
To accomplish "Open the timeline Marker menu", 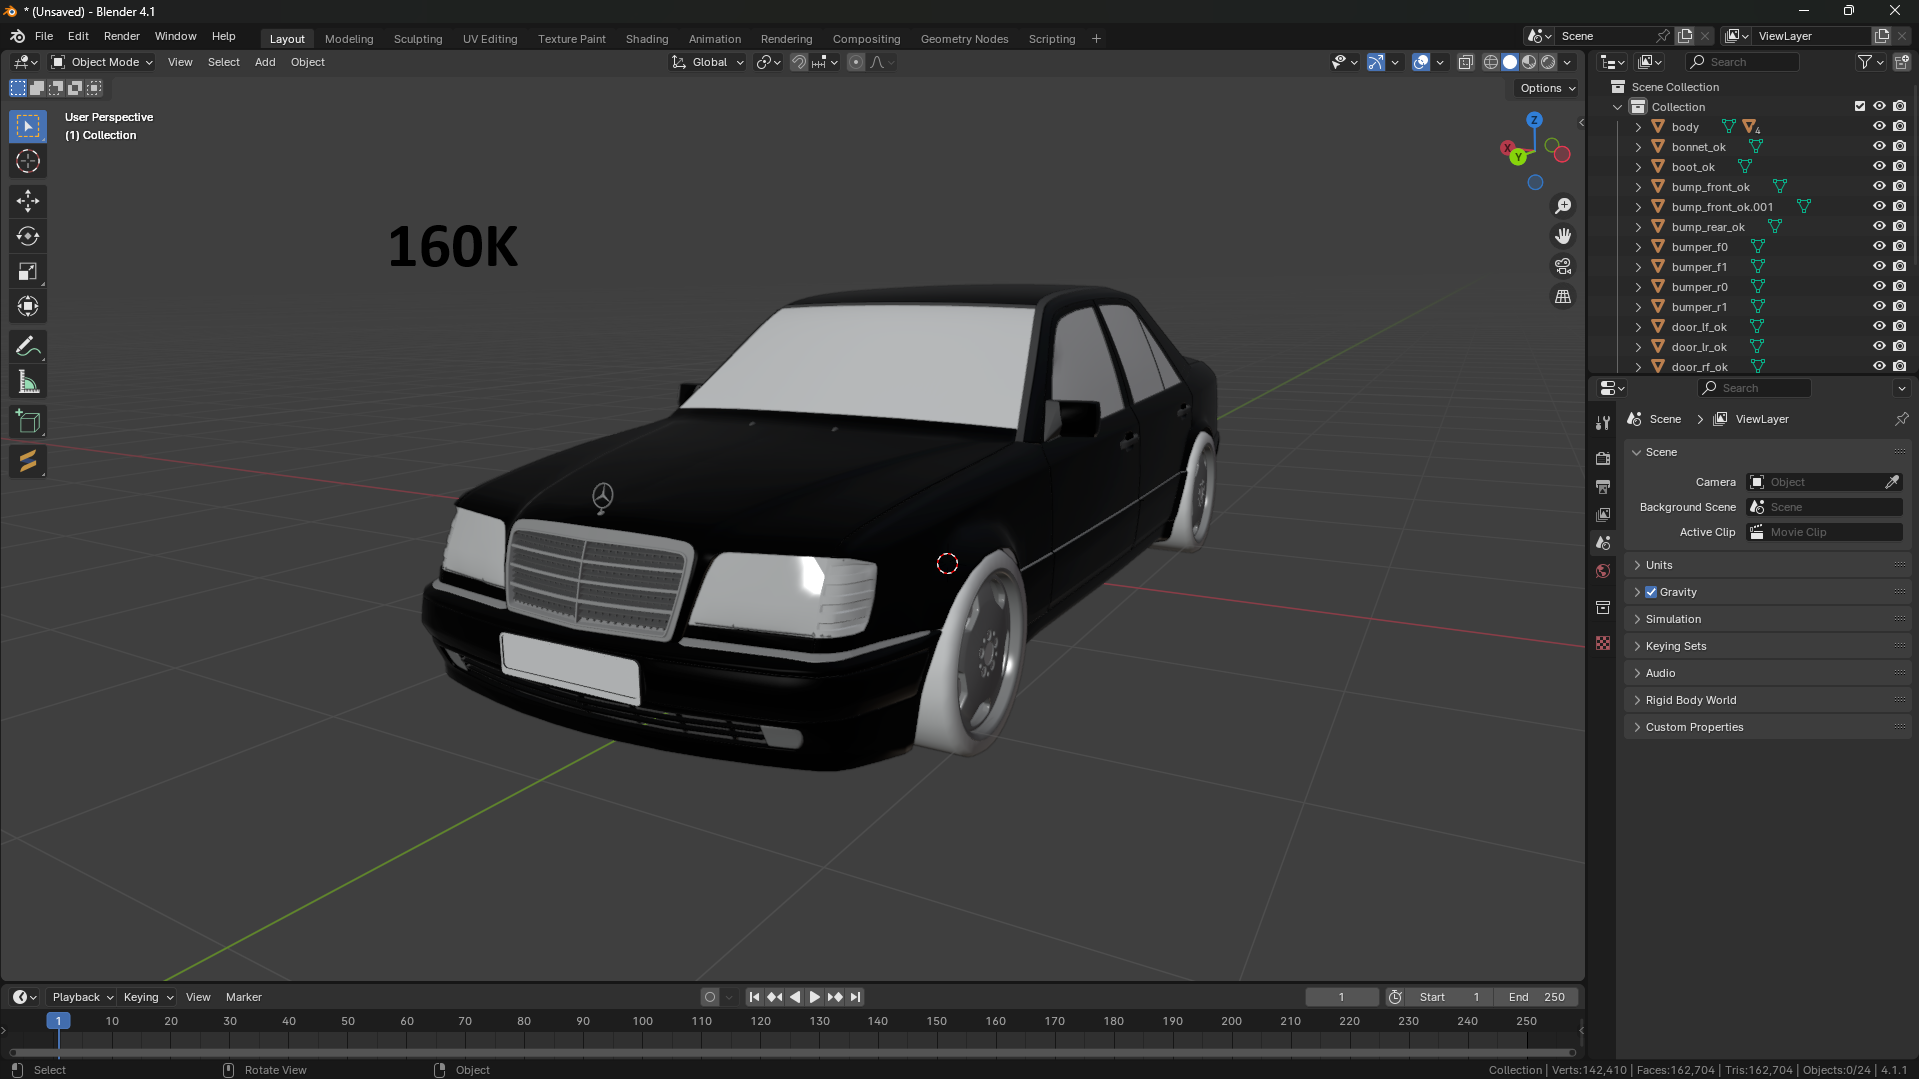I will (244, 997).
